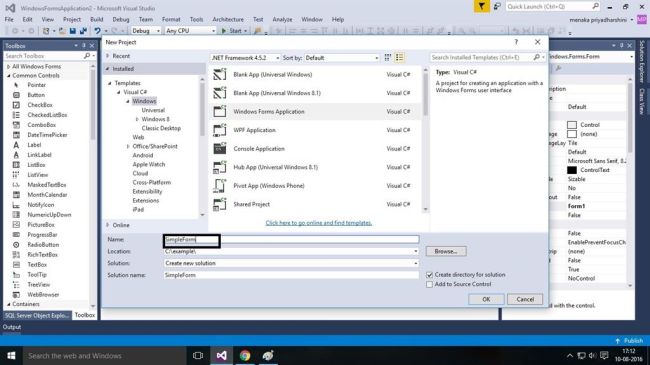
Task: Select the RadioButton control in Toolbox
Action: pos(43,245)
